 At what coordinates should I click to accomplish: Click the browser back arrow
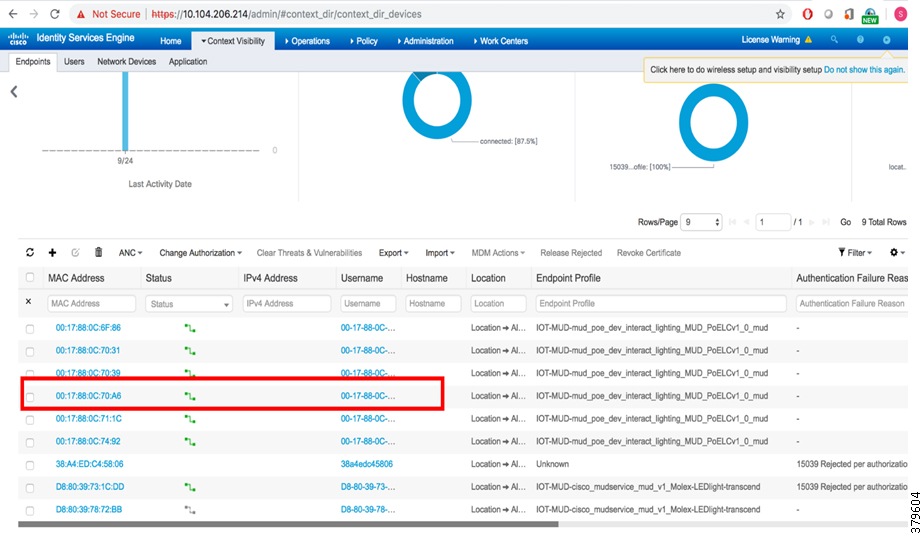click(12, 14)
